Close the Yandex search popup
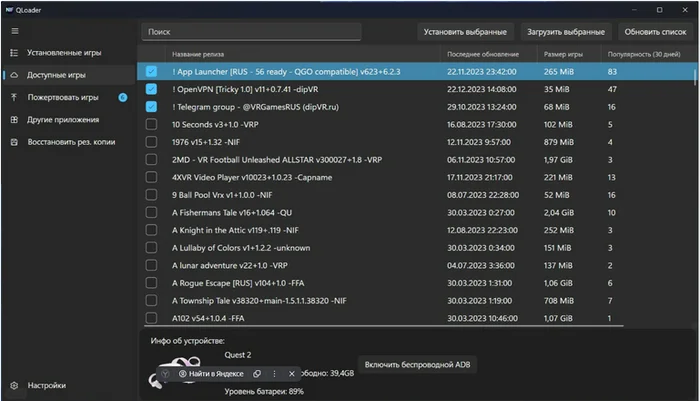700x401 pixels. (292, 374)
